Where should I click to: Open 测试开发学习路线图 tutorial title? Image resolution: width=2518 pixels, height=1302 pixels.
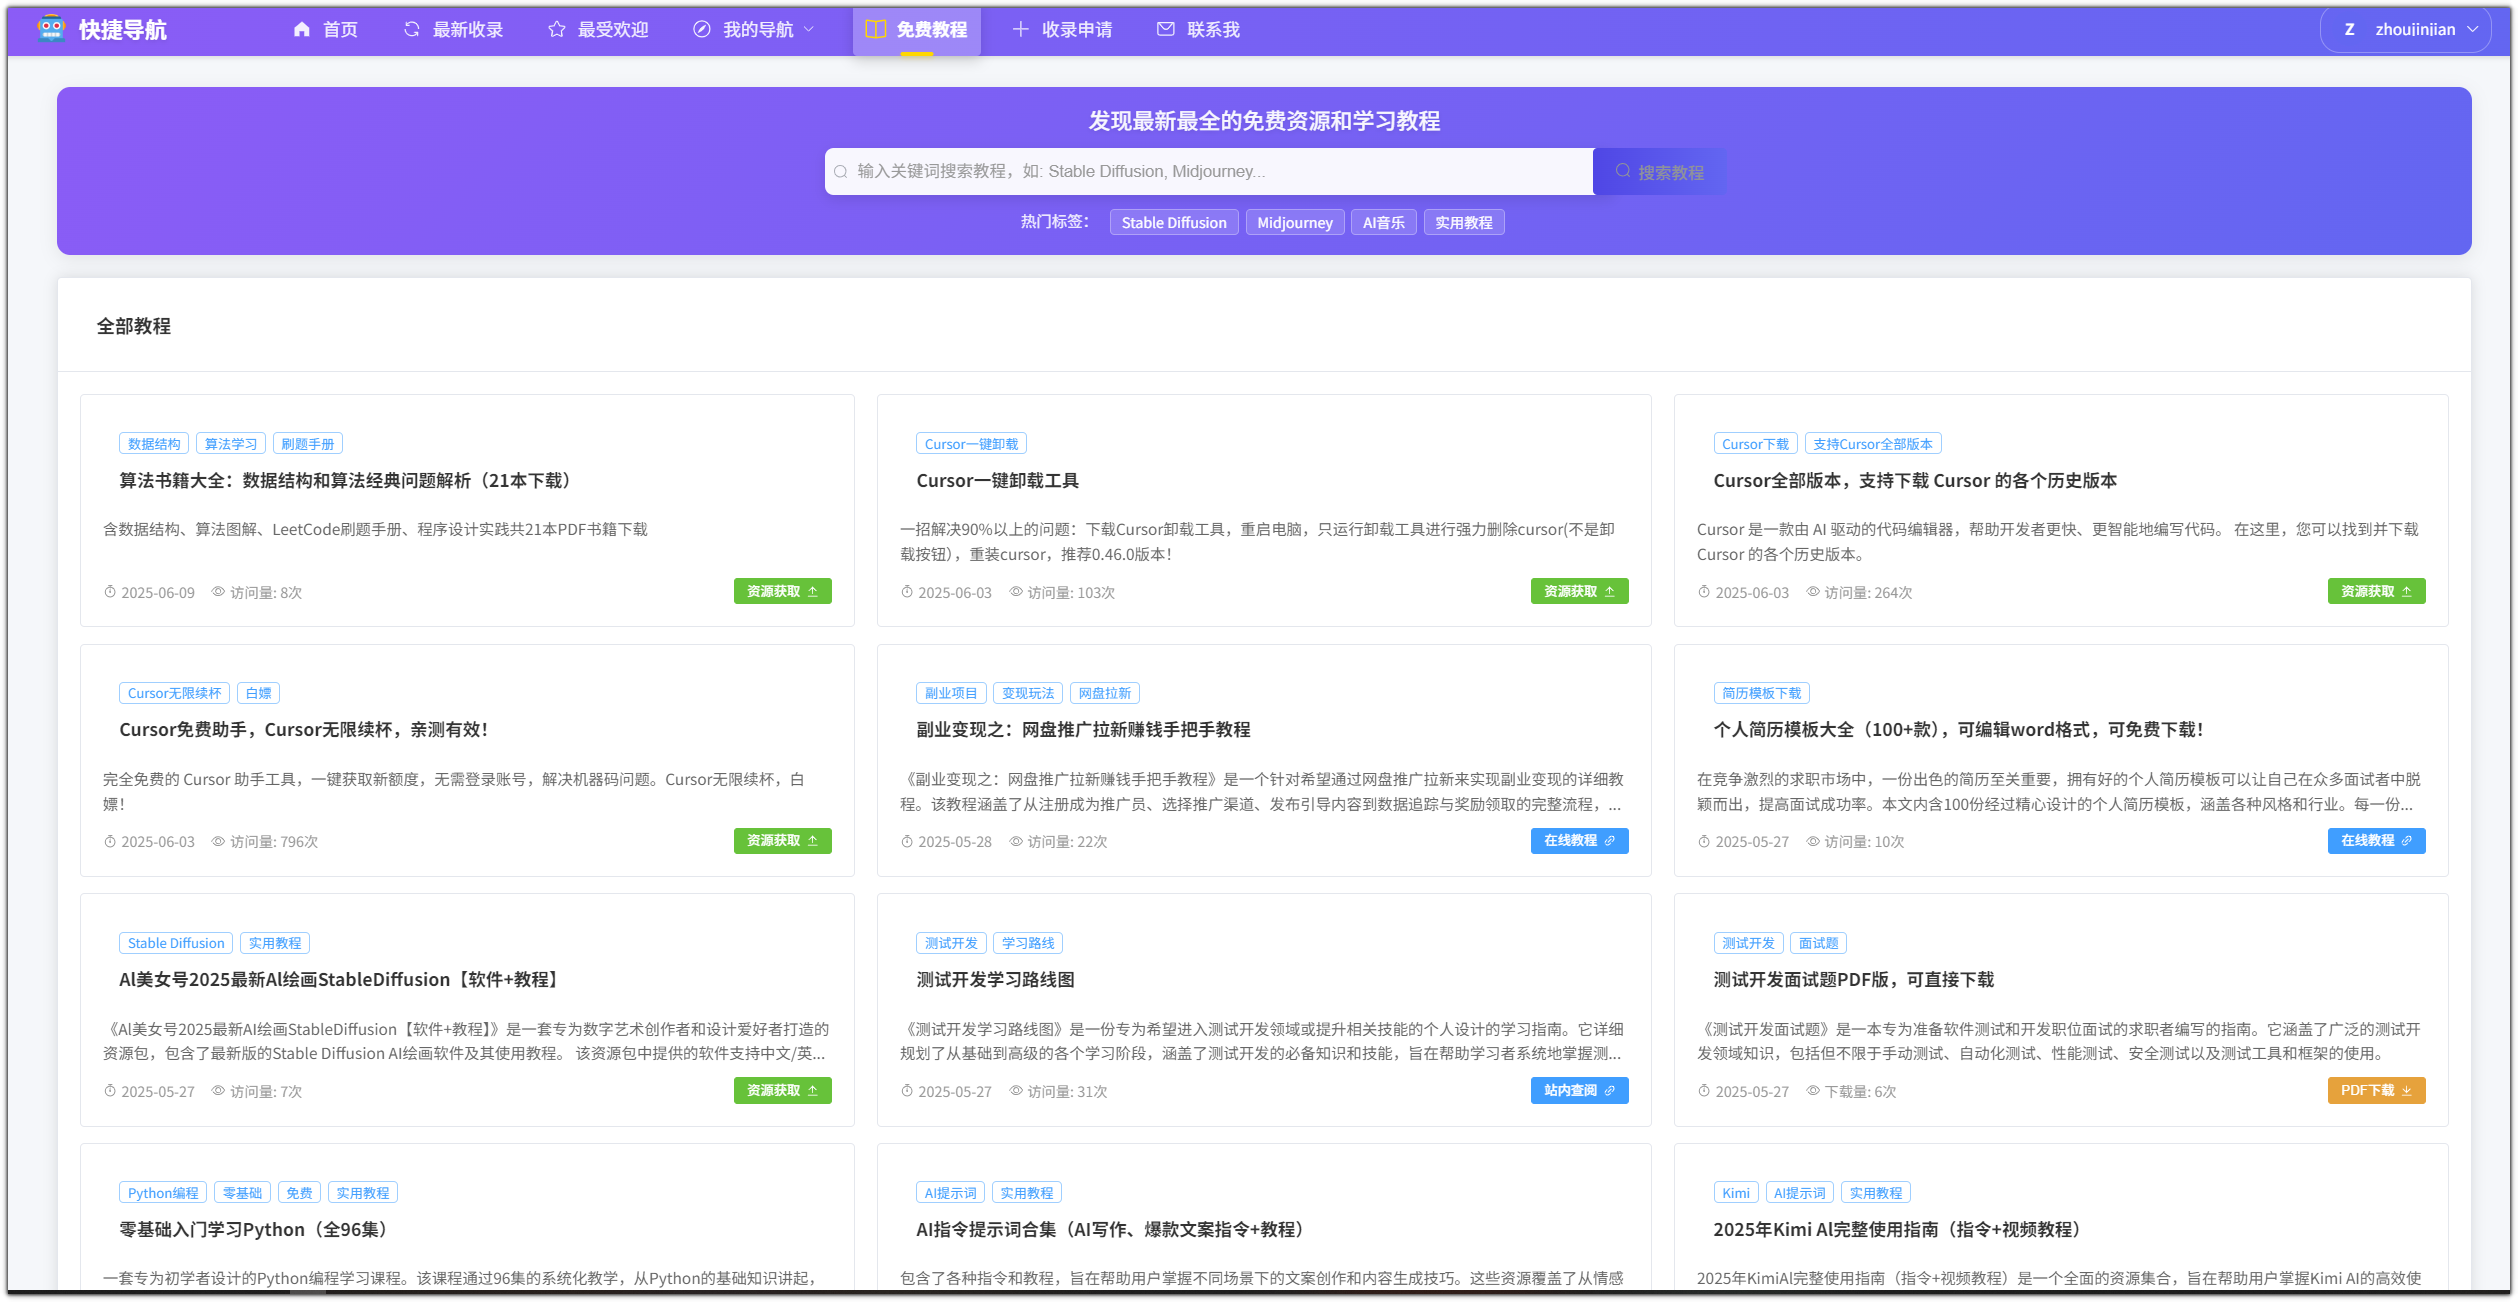tap(995, 980)
